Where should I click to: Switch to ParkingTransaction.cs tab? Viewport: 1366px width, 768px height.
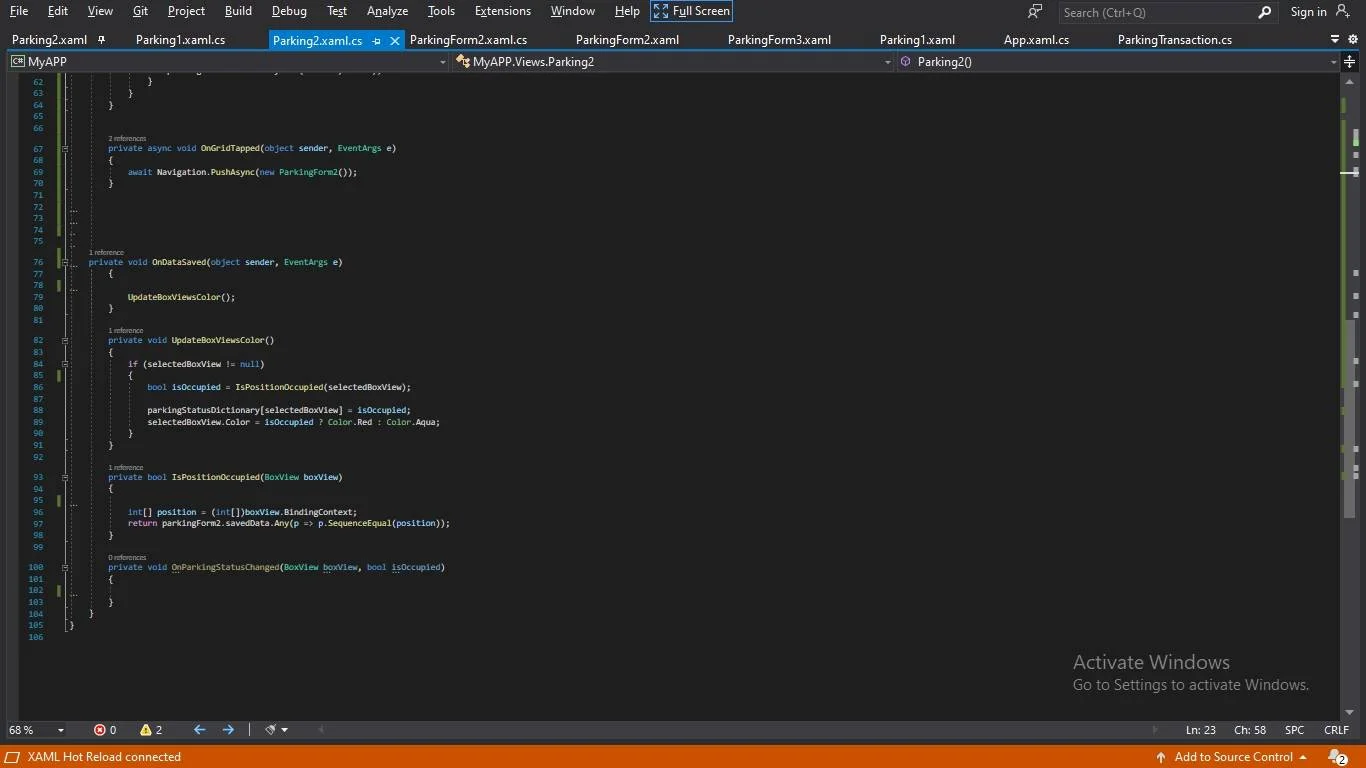[1174, 40]
